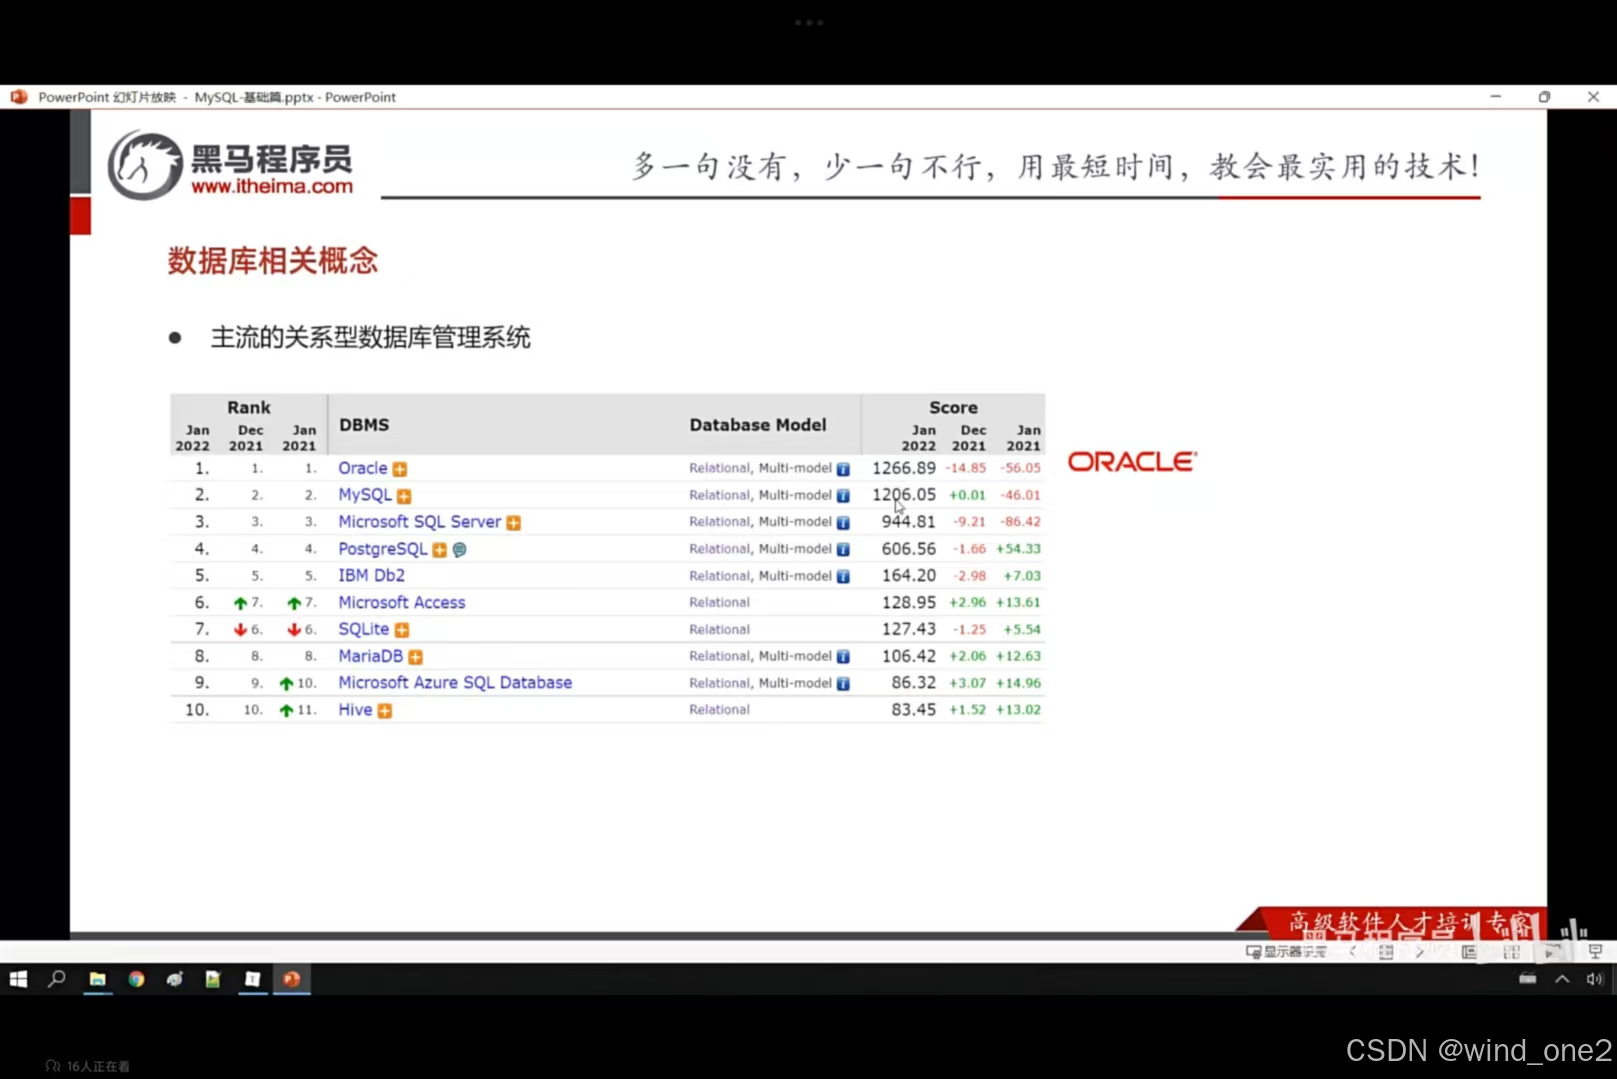
Task: Click the PowerPoint icon in title bar
Action: (x=18, y=97)
